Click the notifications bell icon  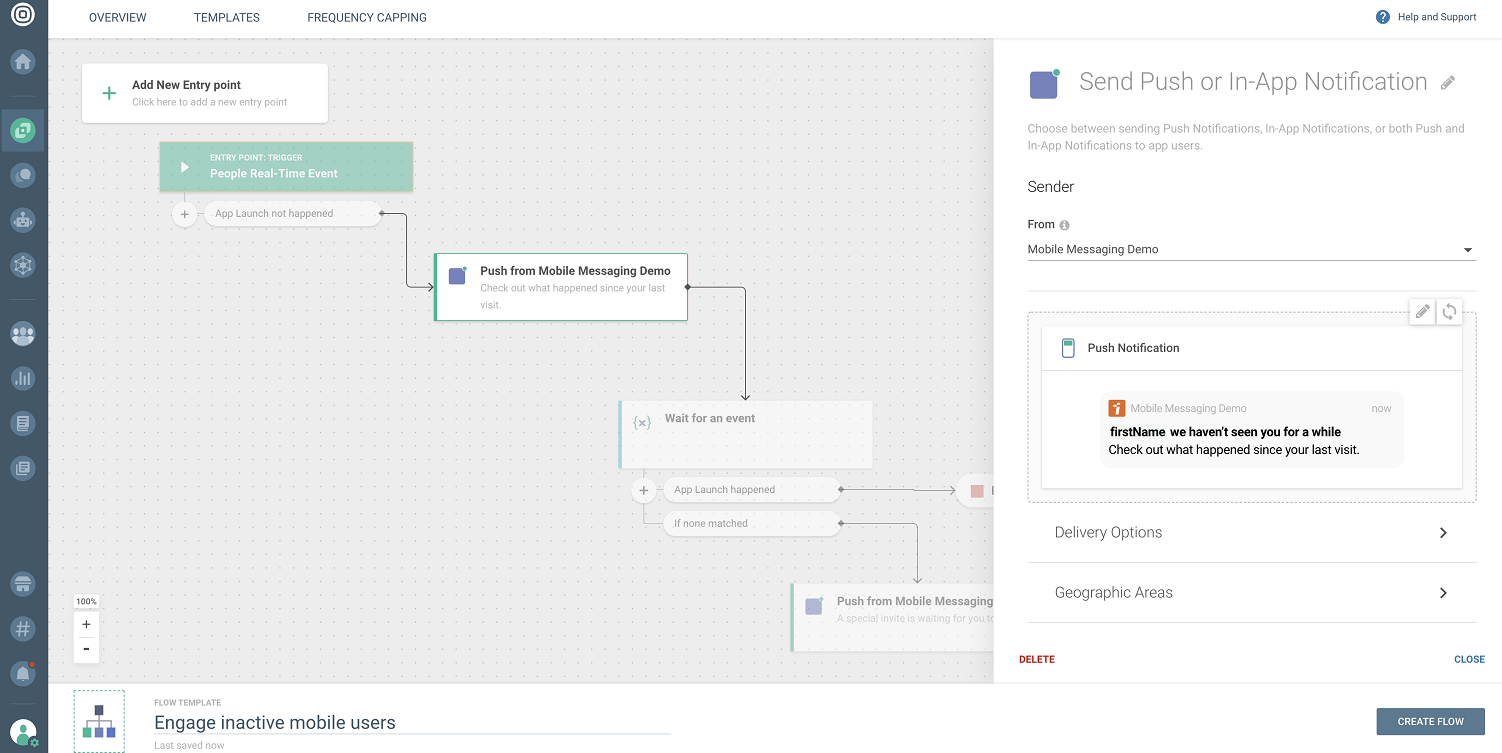click(x=23, y=673)
